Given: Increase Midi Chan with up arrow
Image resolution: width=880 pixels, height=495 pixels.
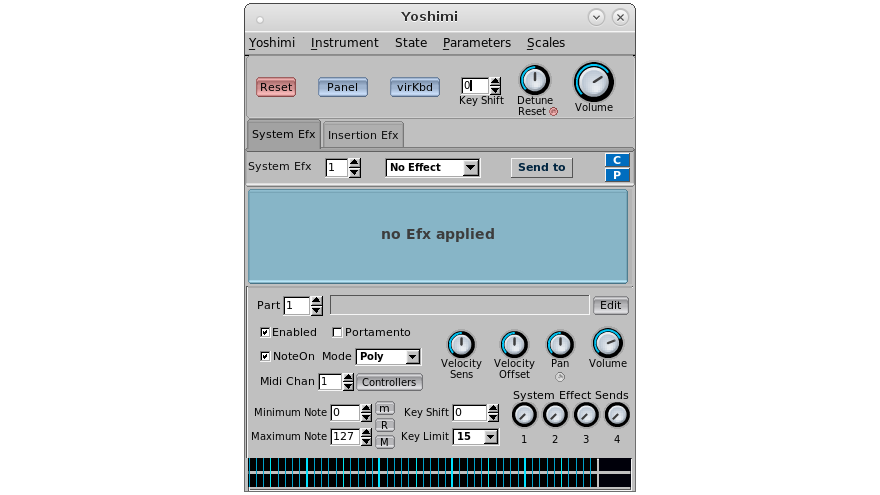Looking at the screenshot, I should click(348, 378).
